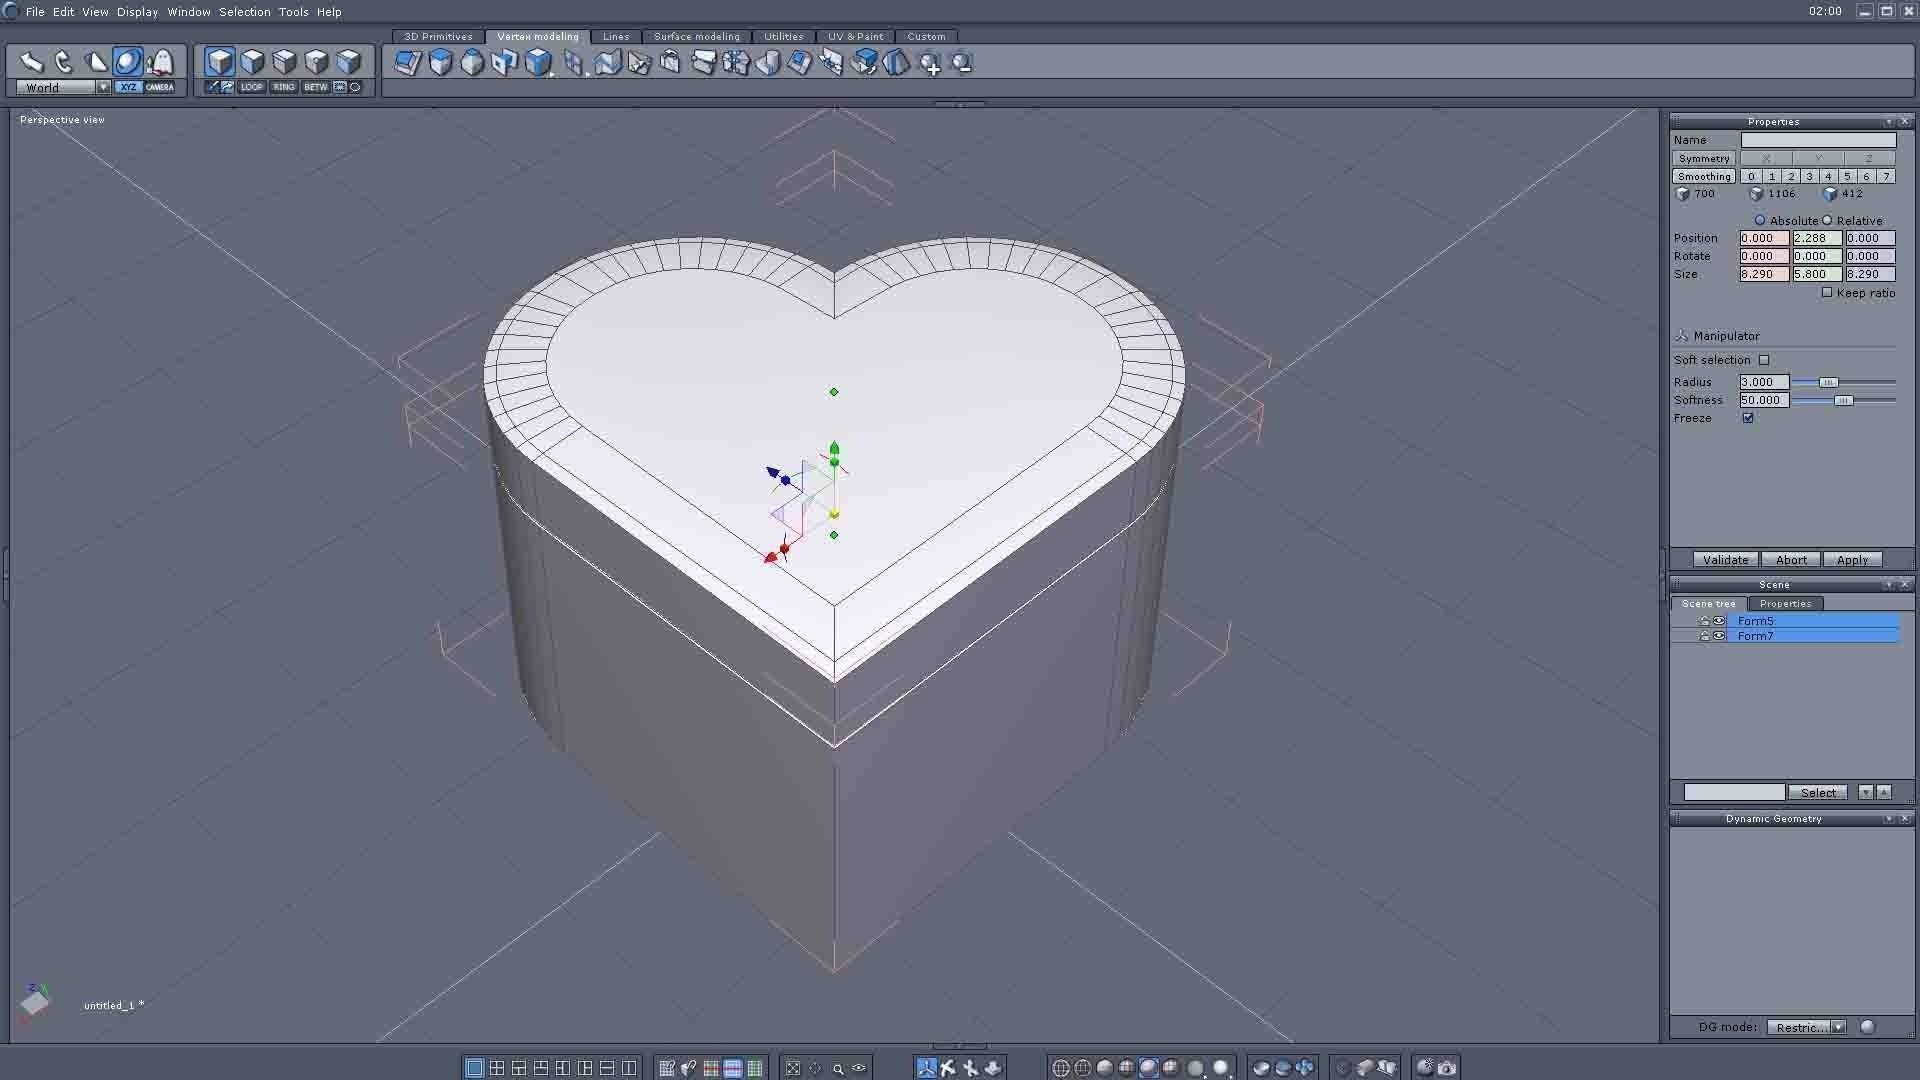The width and height of the screenshot is (1920, 1080).
Task: Toggle the XYZ manipulator mode
Action: pyautogui.click(x=128, y=87)
